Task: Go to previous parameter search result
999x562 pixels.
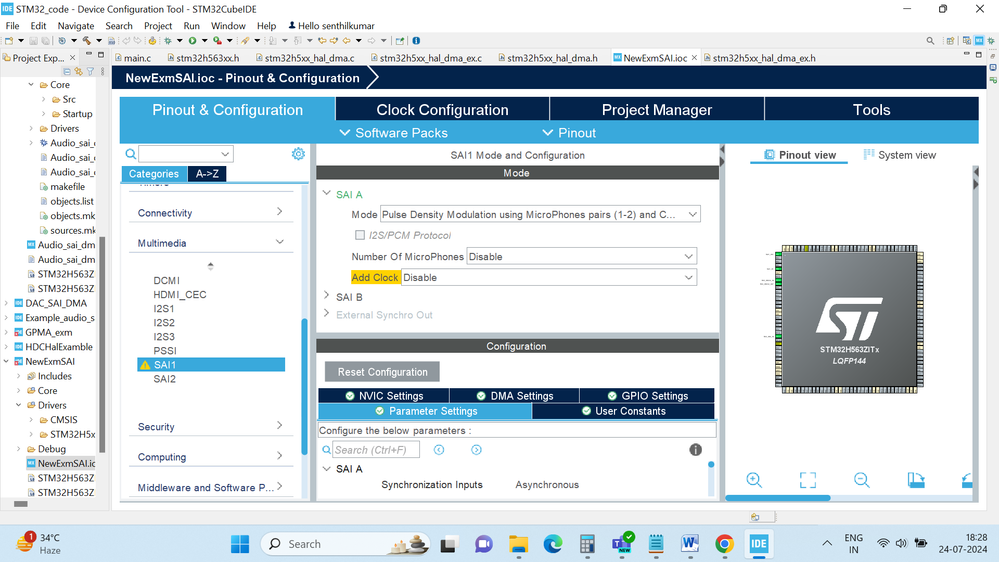Action: pyautogui.click(x=439, y=450)
